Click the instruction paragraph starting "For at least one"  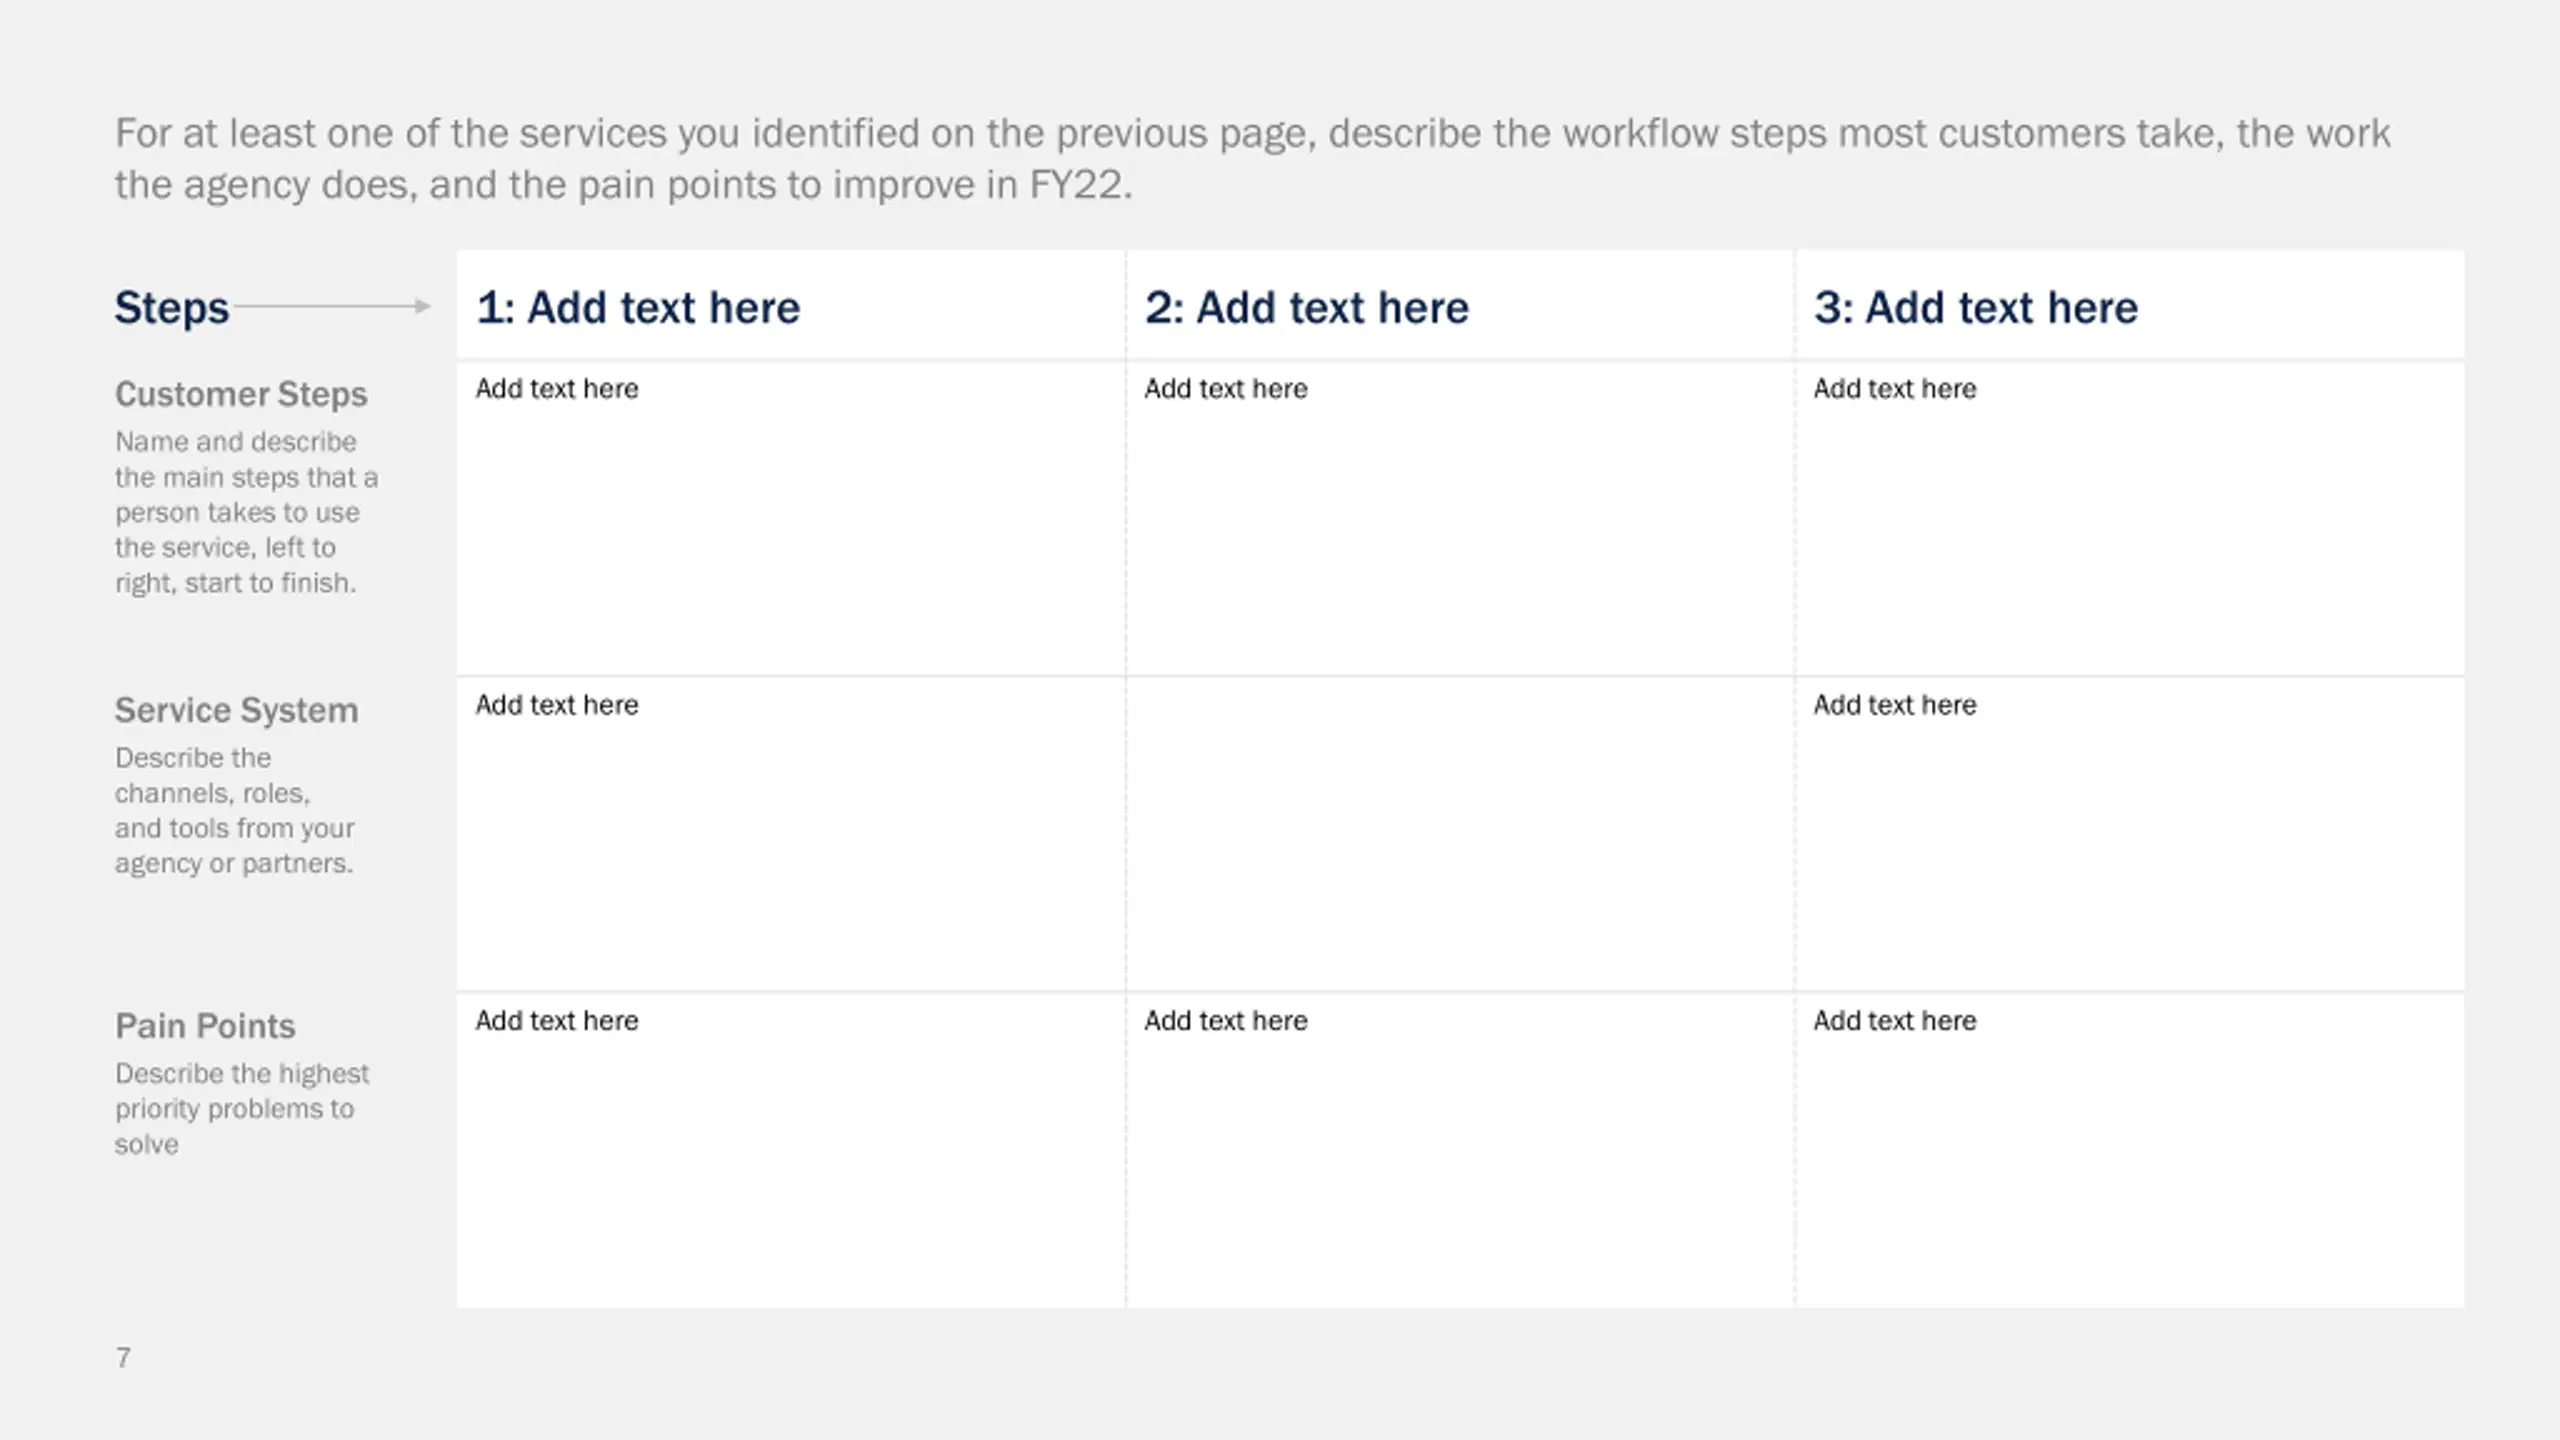point(1252,159)
